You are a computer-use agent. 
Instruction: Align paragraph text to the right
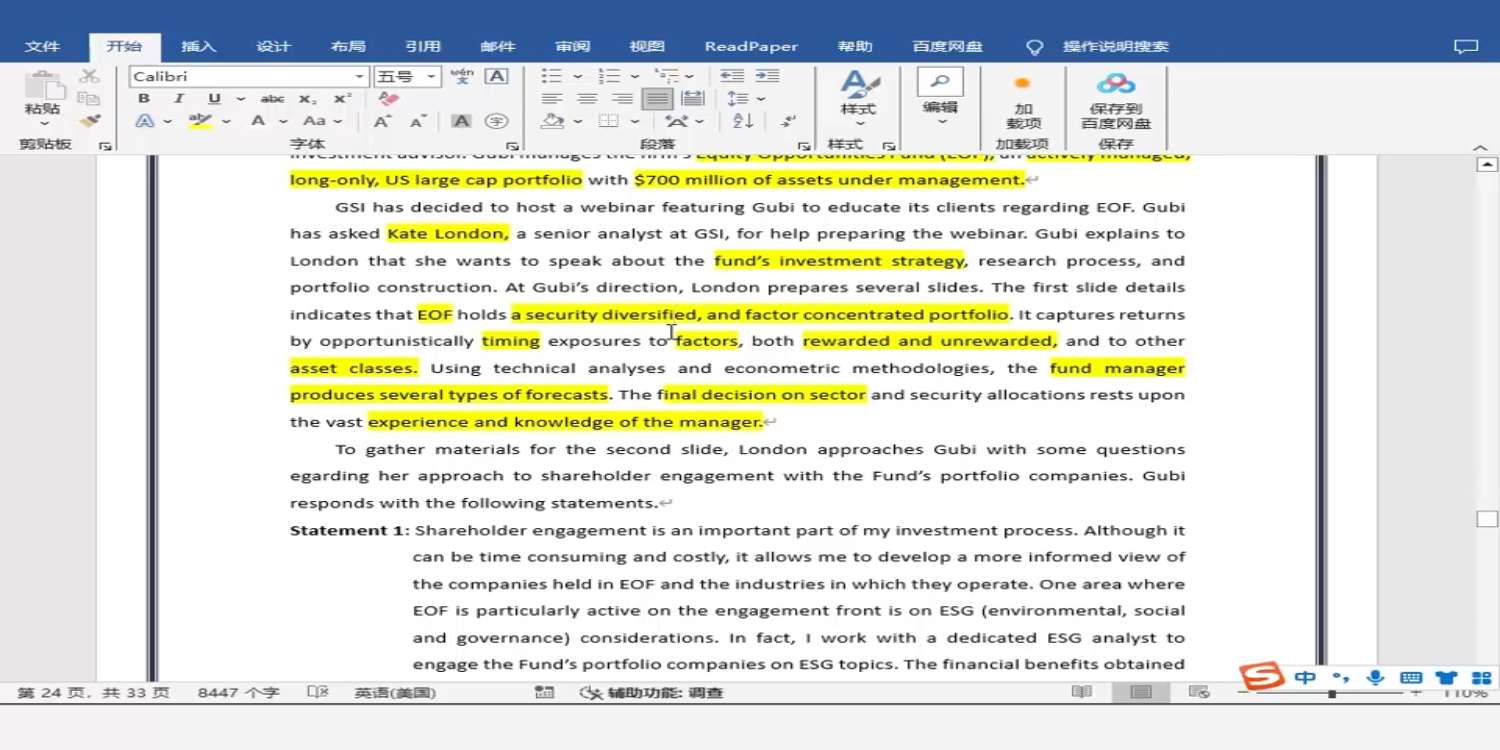622,99
